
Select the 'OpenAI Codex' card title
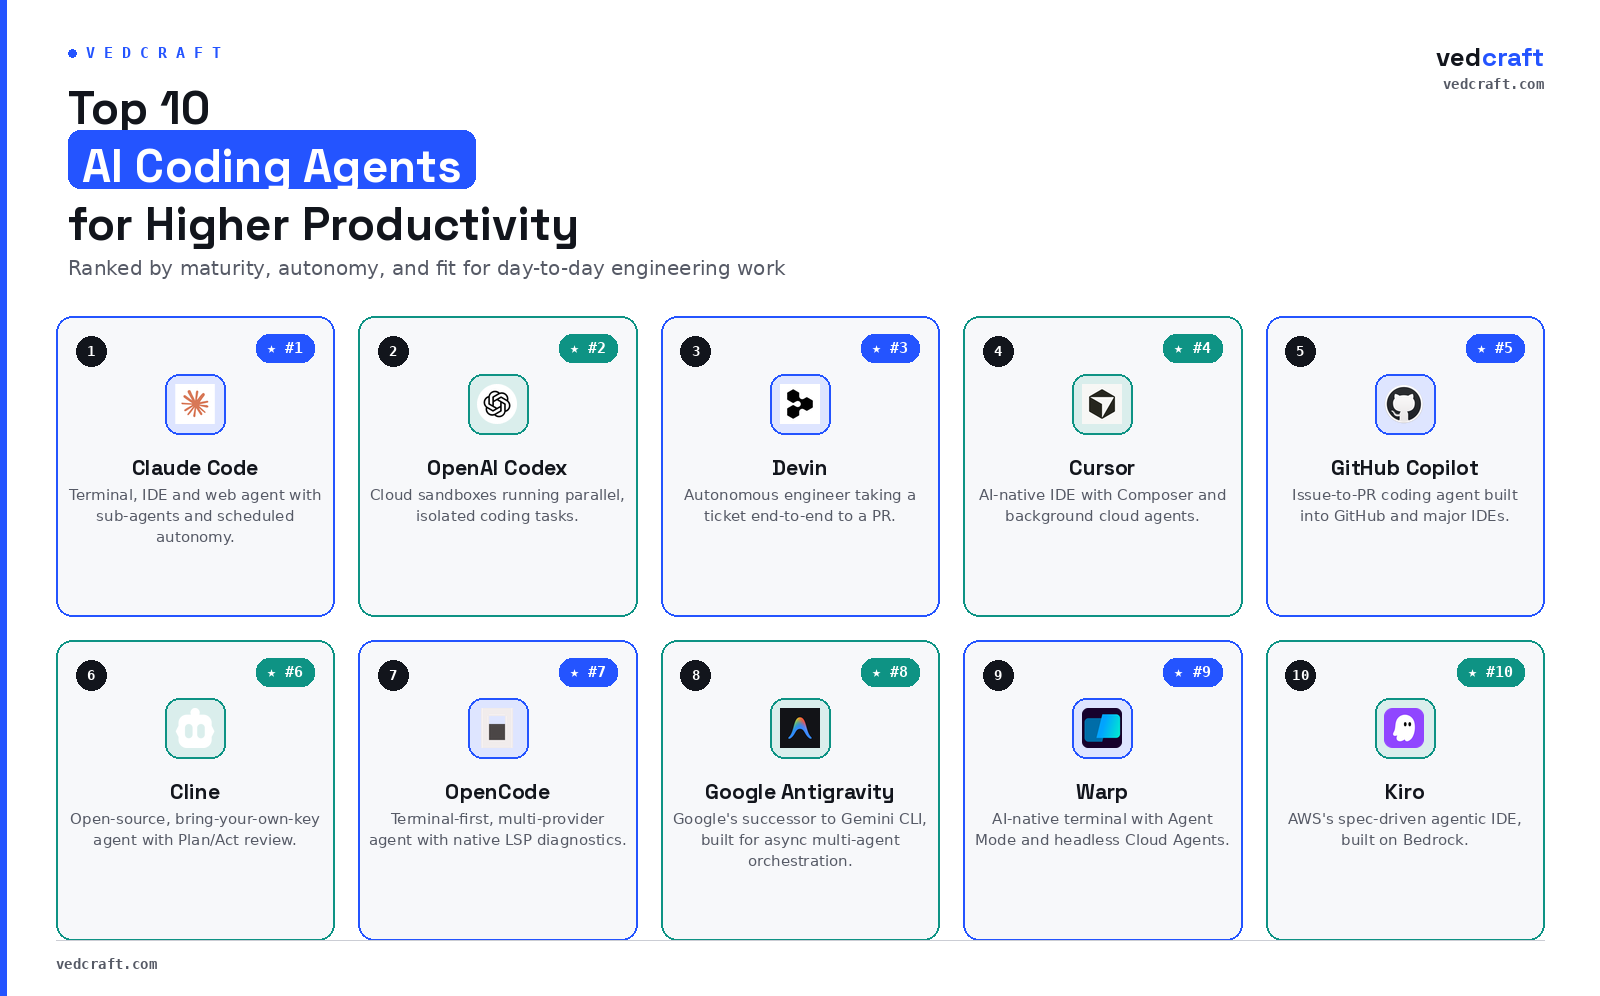[x=497, y=468]
